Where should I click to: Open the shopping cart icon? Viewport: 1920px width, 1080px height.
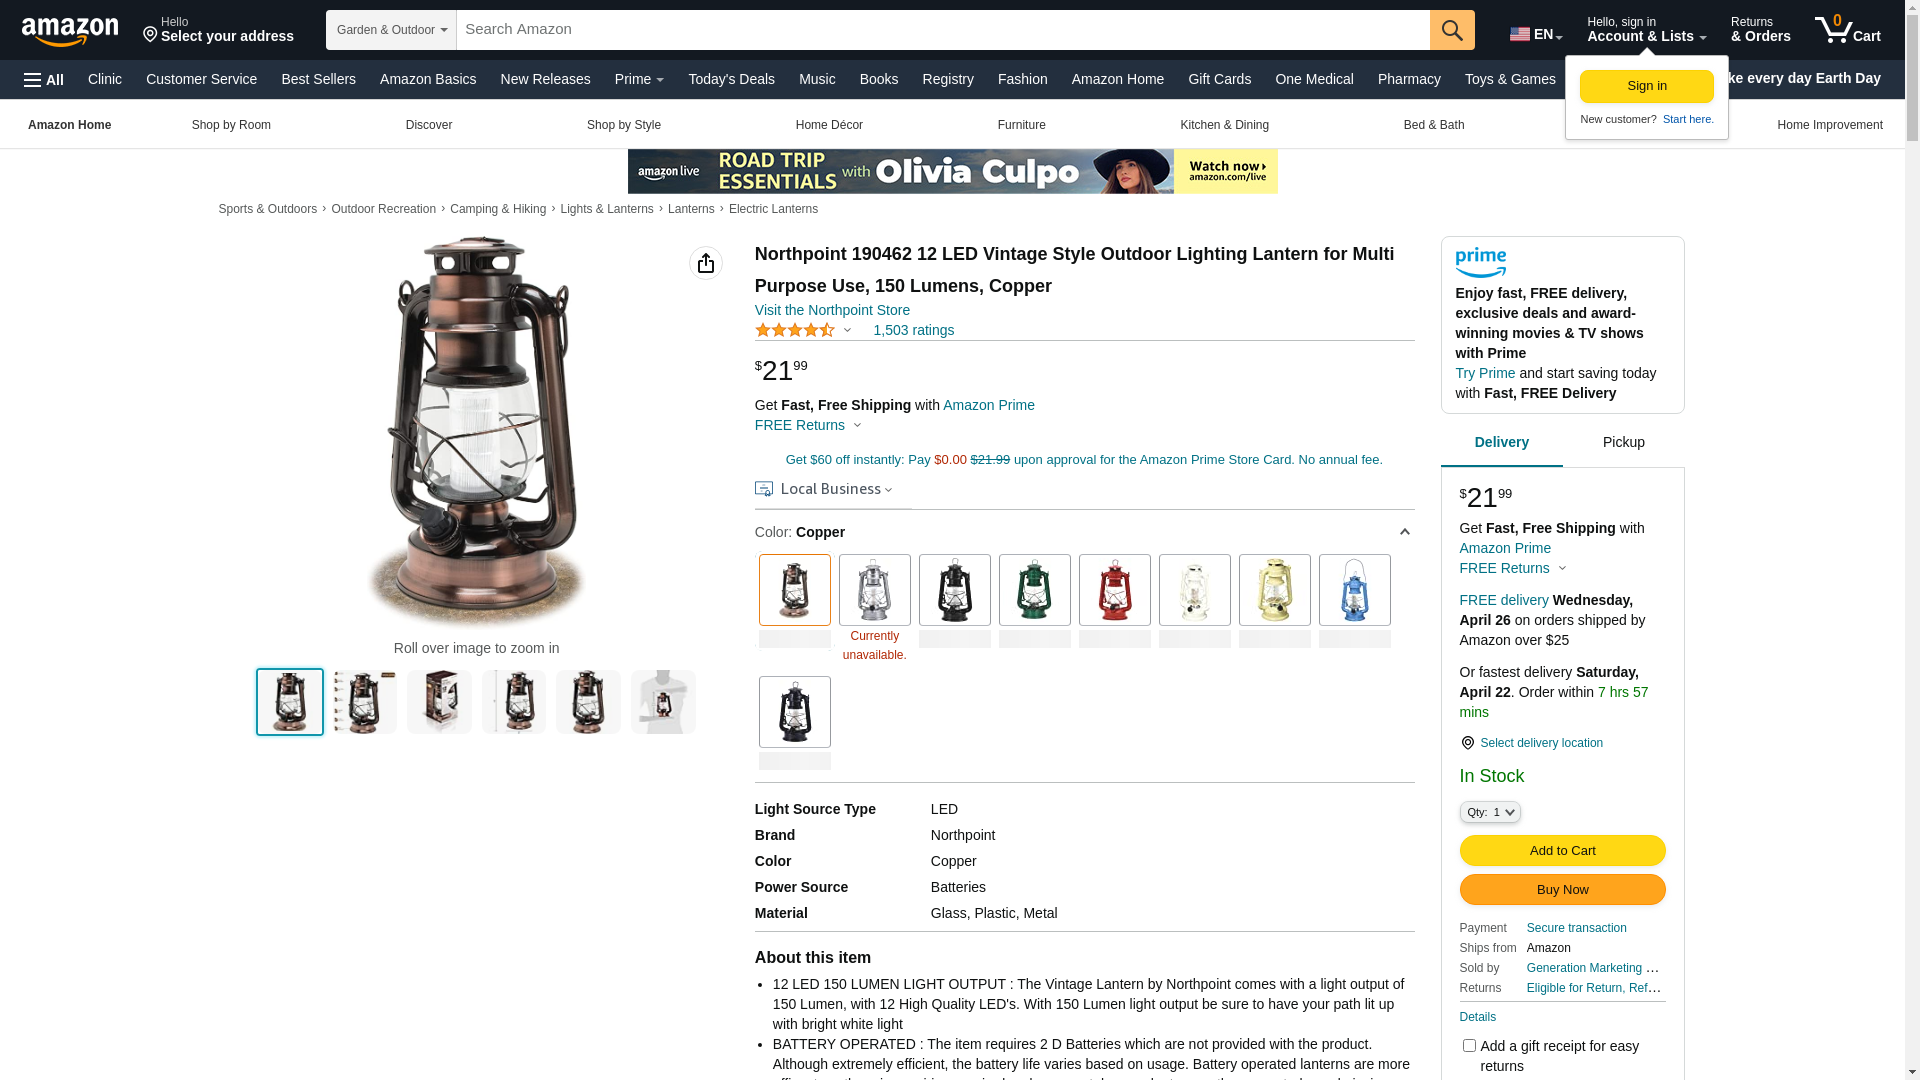1847,30
